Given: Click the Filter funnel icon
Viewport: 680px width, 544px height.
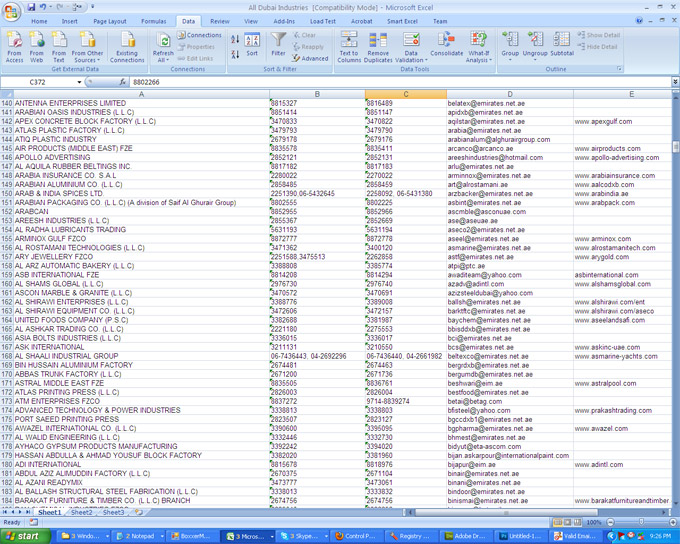Looking at the screenshot, I should (278, 45).
